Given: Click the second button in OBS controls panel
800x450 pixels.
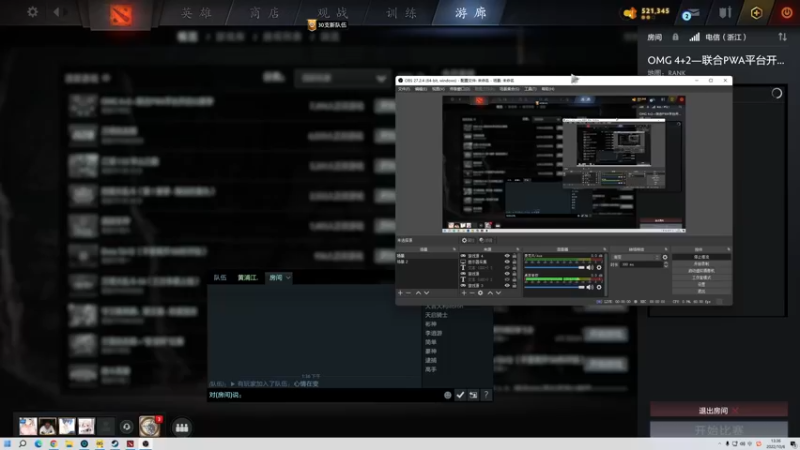Looking at the screenshot, I should pos(701,264).
